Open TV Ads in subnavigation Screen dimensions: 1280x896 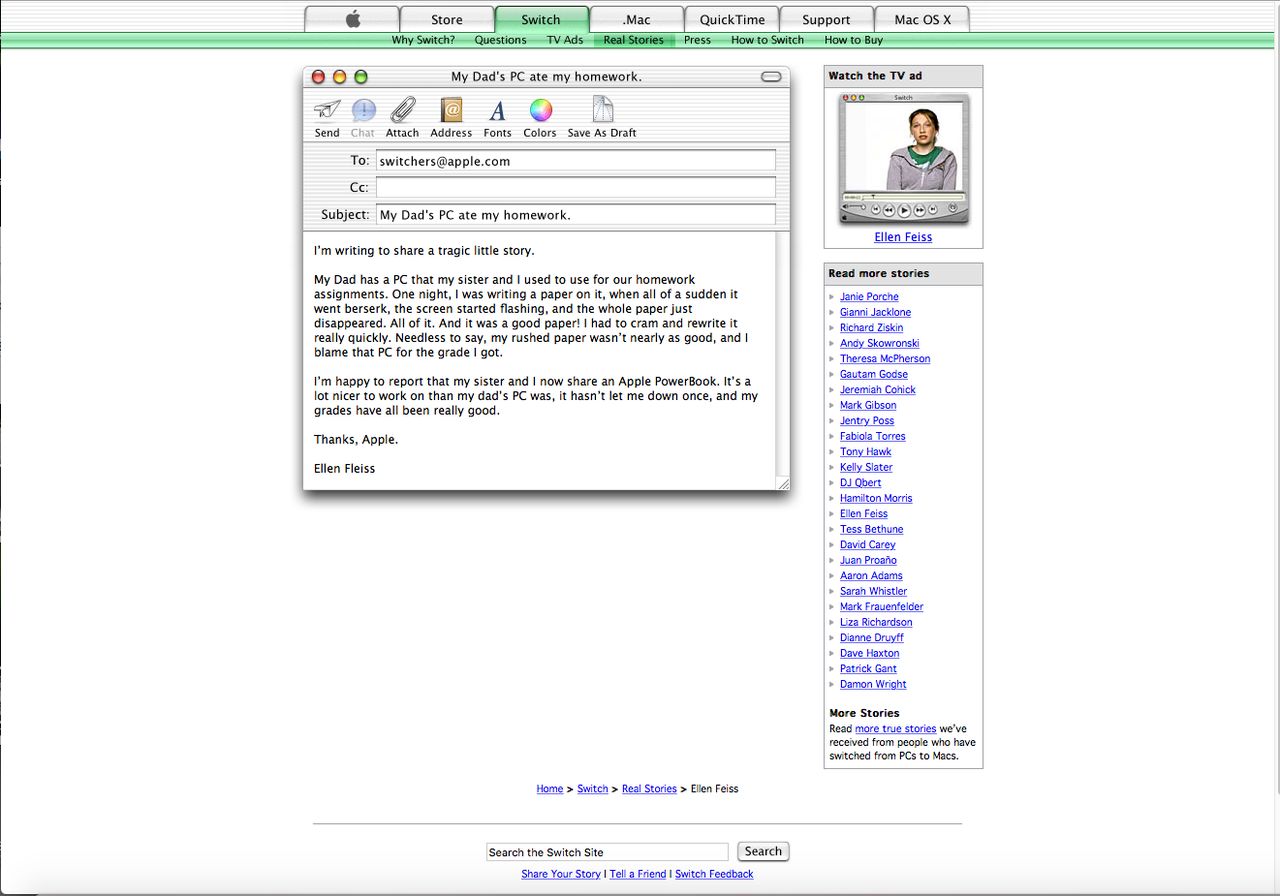click(x=565, y=40)
